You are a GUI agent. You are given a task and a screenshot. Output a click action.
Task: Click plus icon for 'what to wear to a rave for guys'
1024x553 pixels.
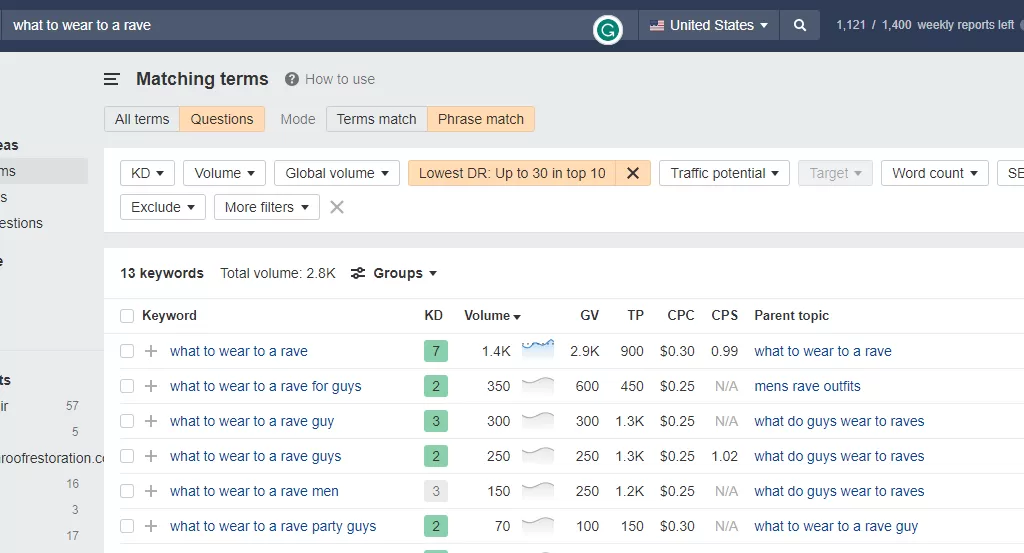[151, 387]
